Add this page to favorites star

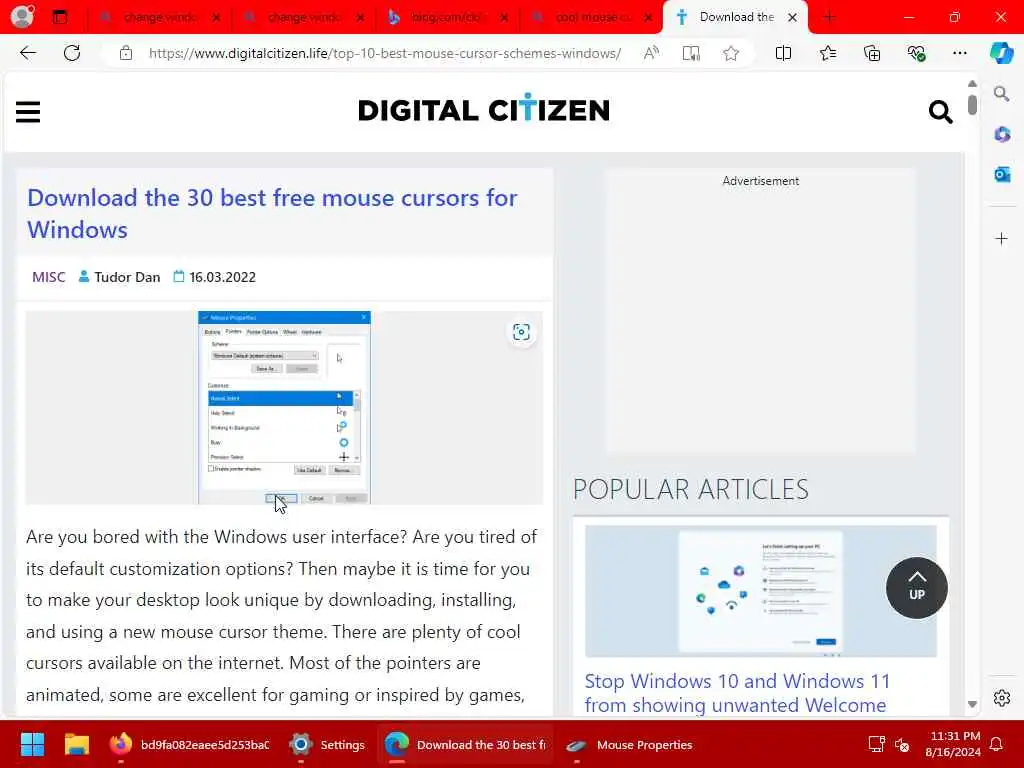click(731, 53)
